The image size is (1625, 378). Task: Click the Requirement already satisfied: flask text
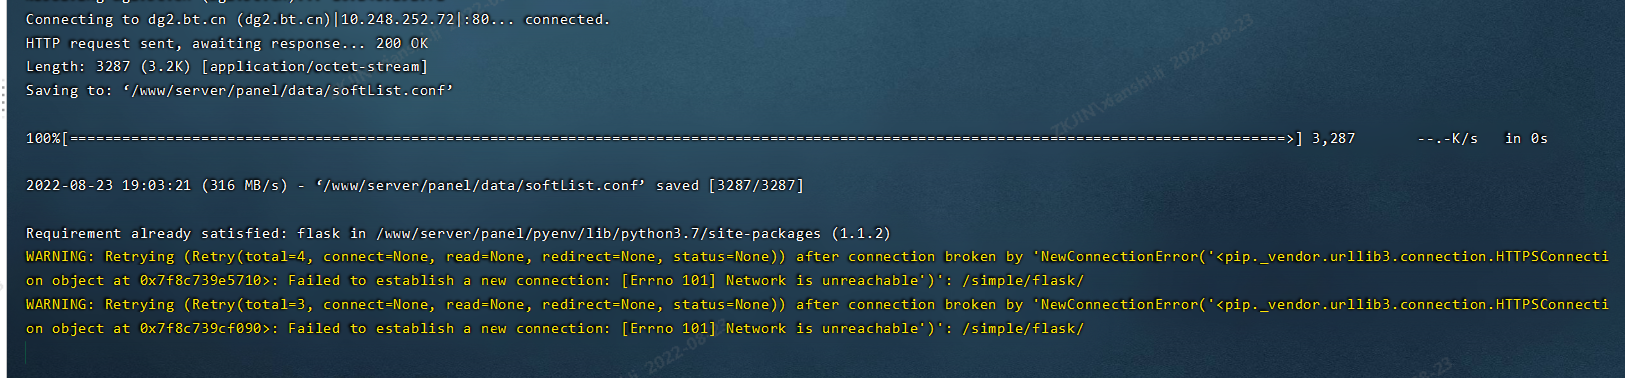pyautogui.click(x=183, y=234)
